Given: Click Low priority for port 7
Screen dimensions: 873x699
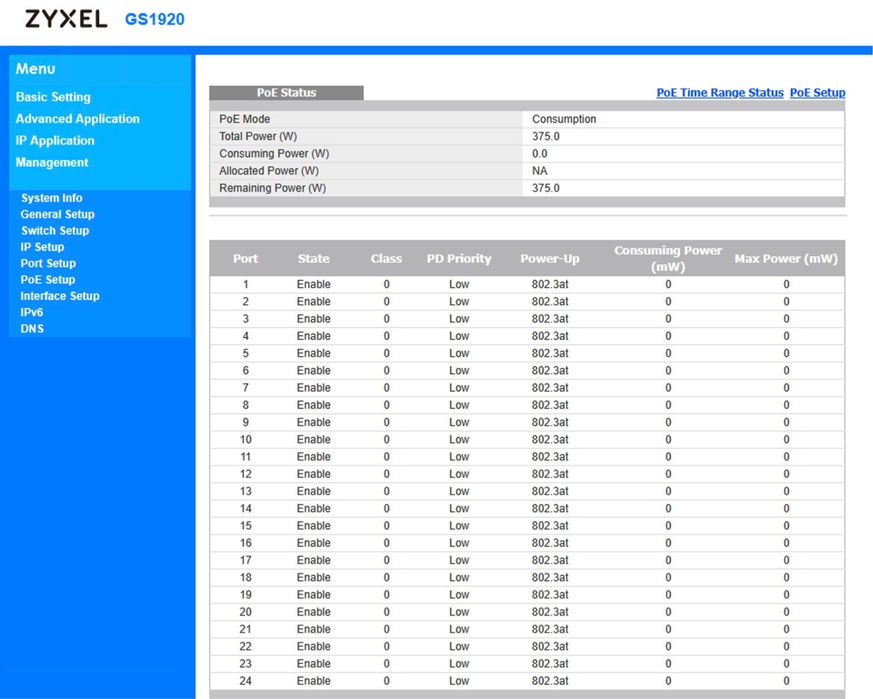Looking at the screenshot, I should pyautogui.click(x=459, y=388).
